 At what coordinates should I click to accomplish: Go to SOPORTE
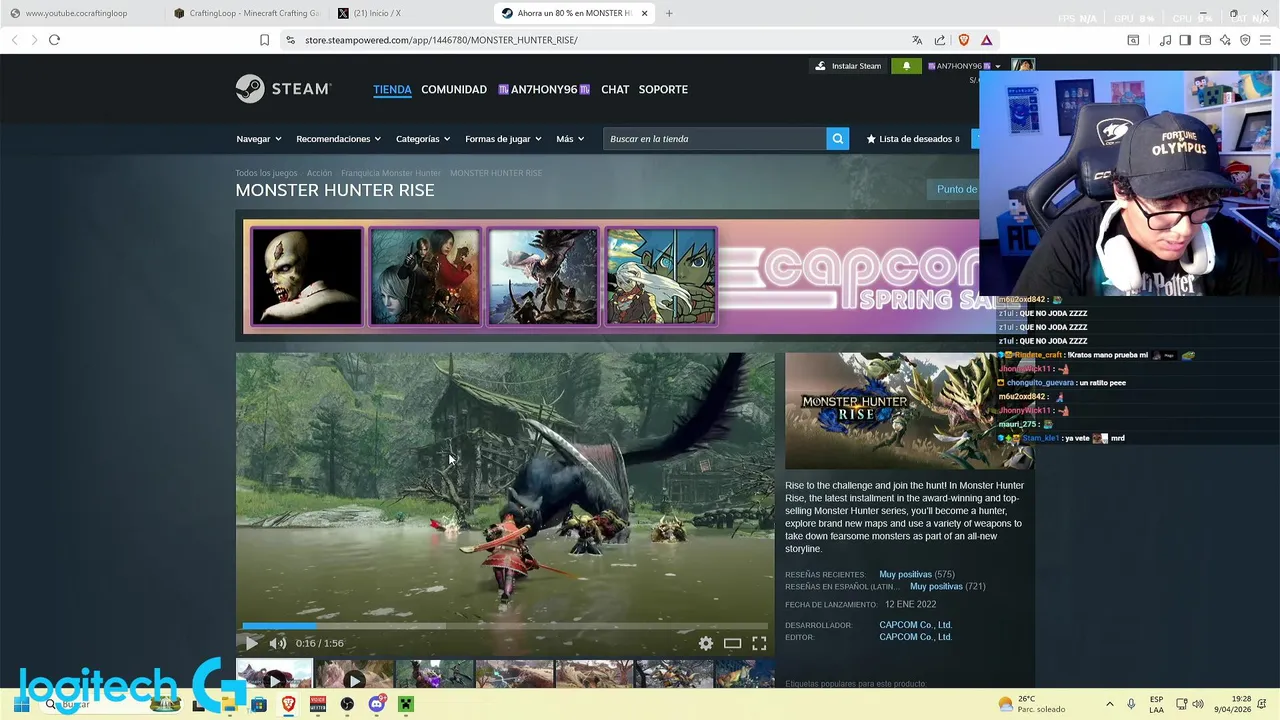[663, 89]
